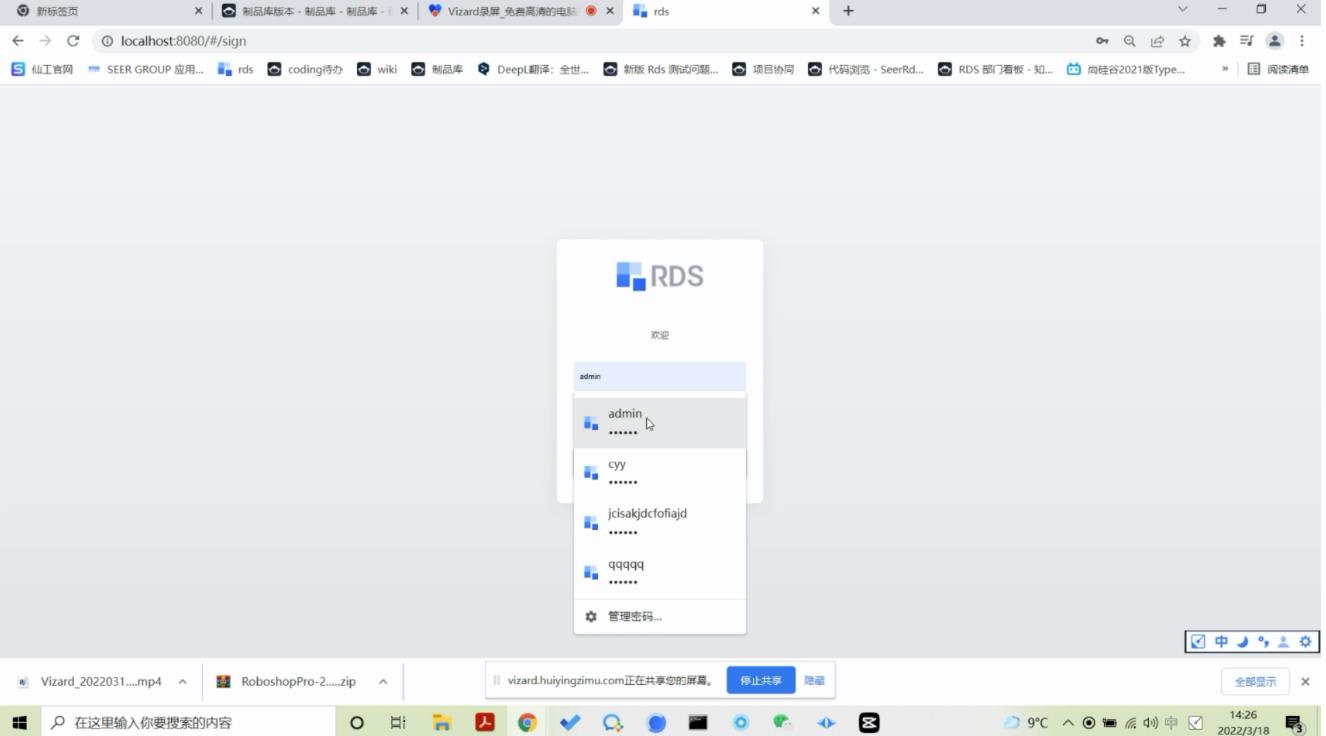Click the browser back arrow

(17, 41)
